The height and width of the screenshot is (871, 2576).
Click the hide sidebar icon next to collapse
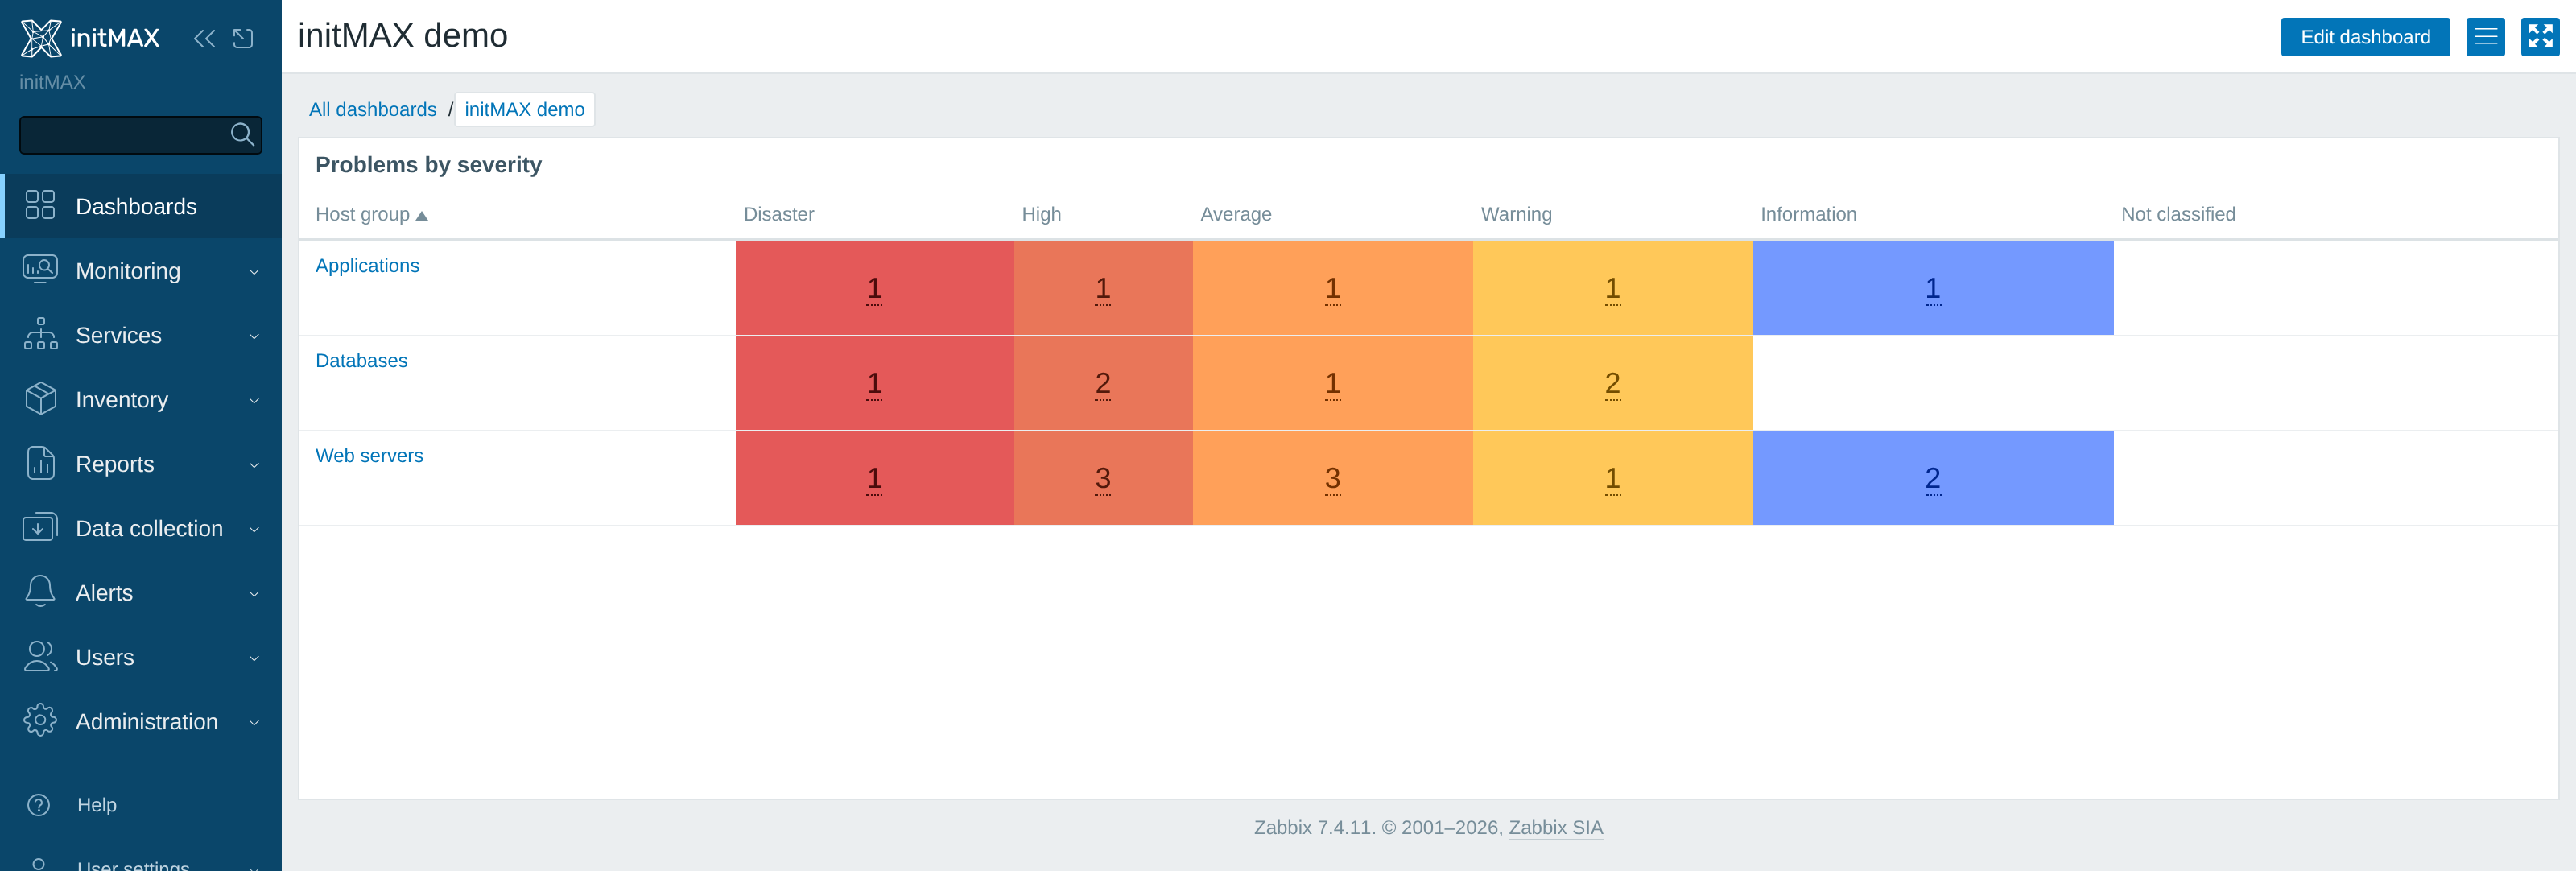click(x=243, y=38)
